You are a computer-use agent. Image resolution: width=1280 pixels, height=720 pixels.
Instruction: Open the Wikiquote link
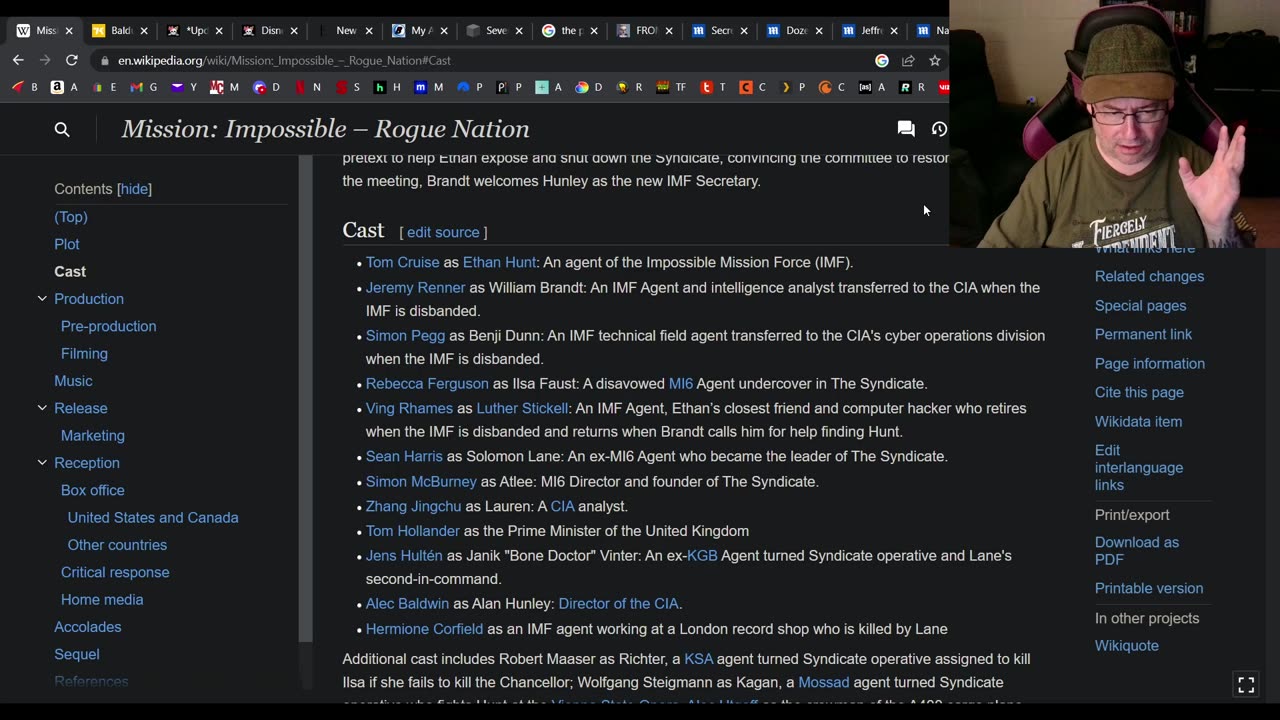pyautogui.click(x=1127, y=646)
